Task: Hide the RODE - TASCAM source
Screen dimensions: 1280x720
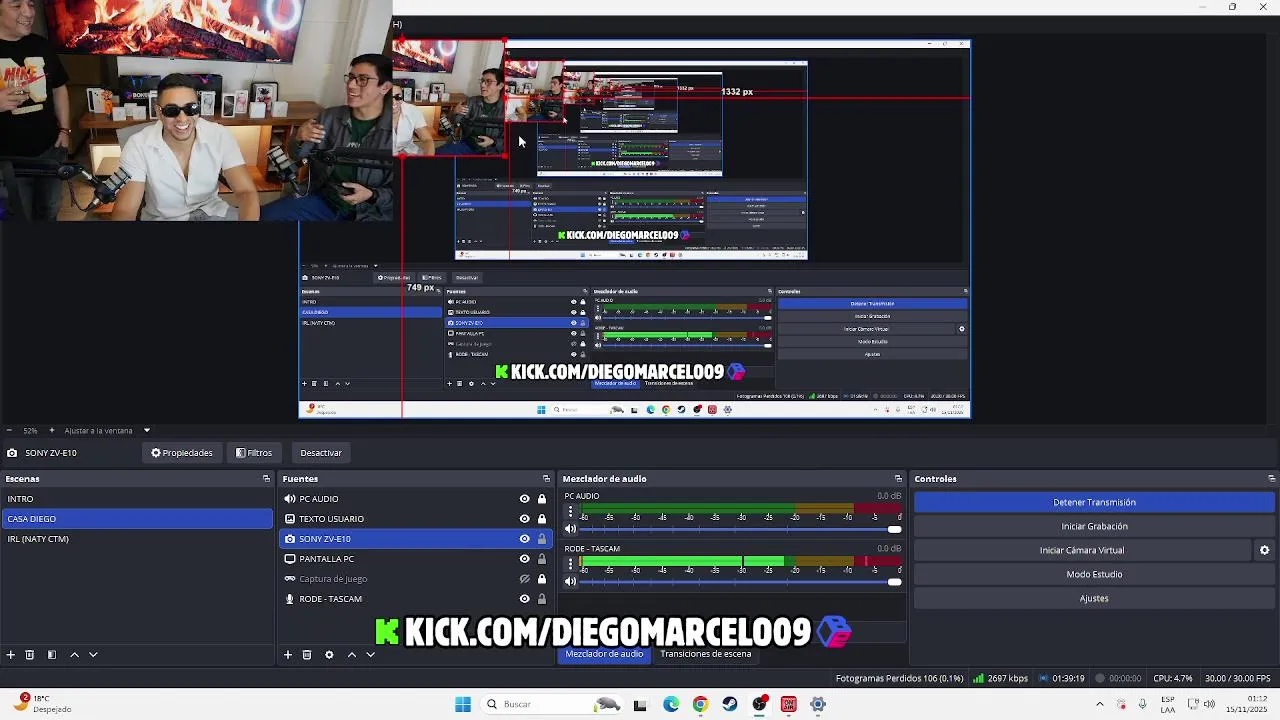Action: [x=524, y=599]
